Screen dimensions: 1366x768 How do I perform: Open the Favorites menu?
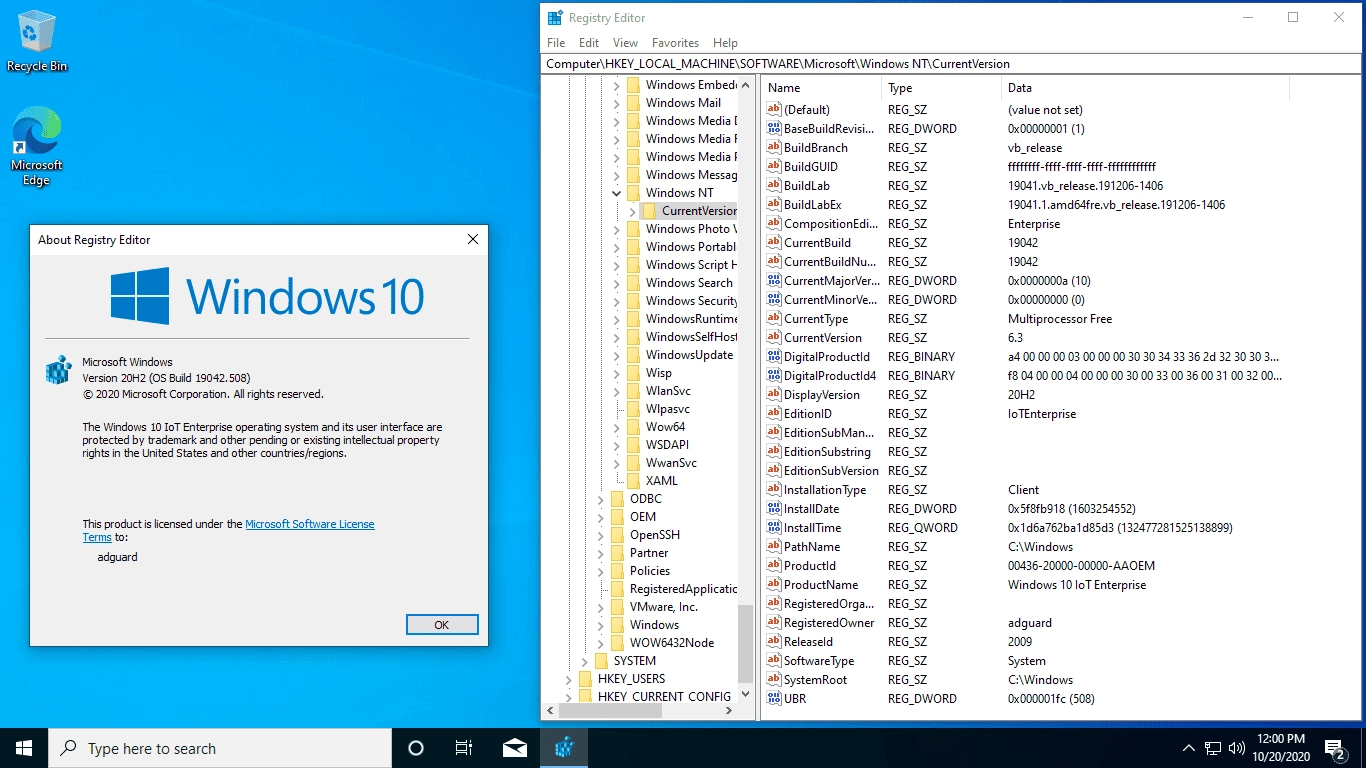[x=675, y=43]
